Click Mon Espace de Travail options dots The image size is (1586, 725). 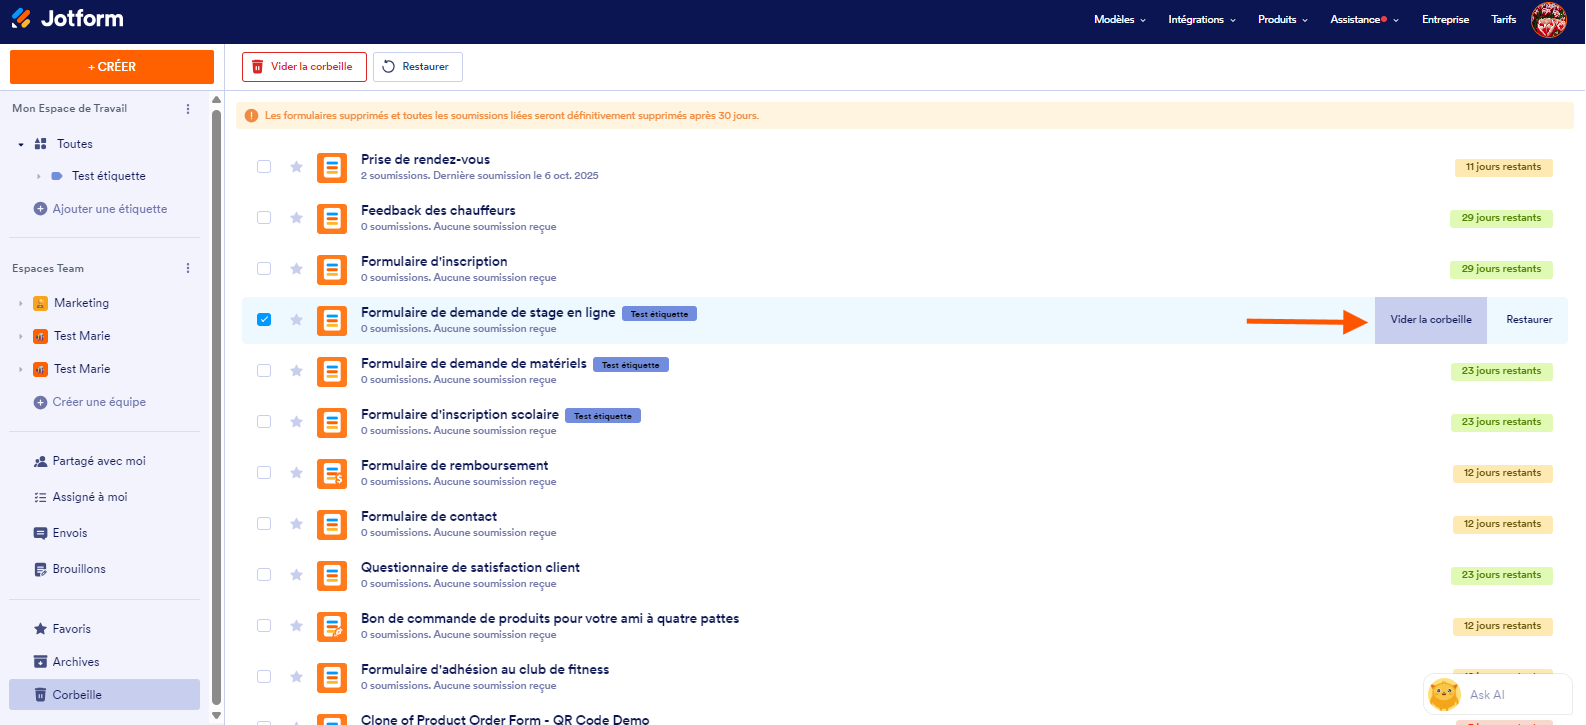coord(188,109)
